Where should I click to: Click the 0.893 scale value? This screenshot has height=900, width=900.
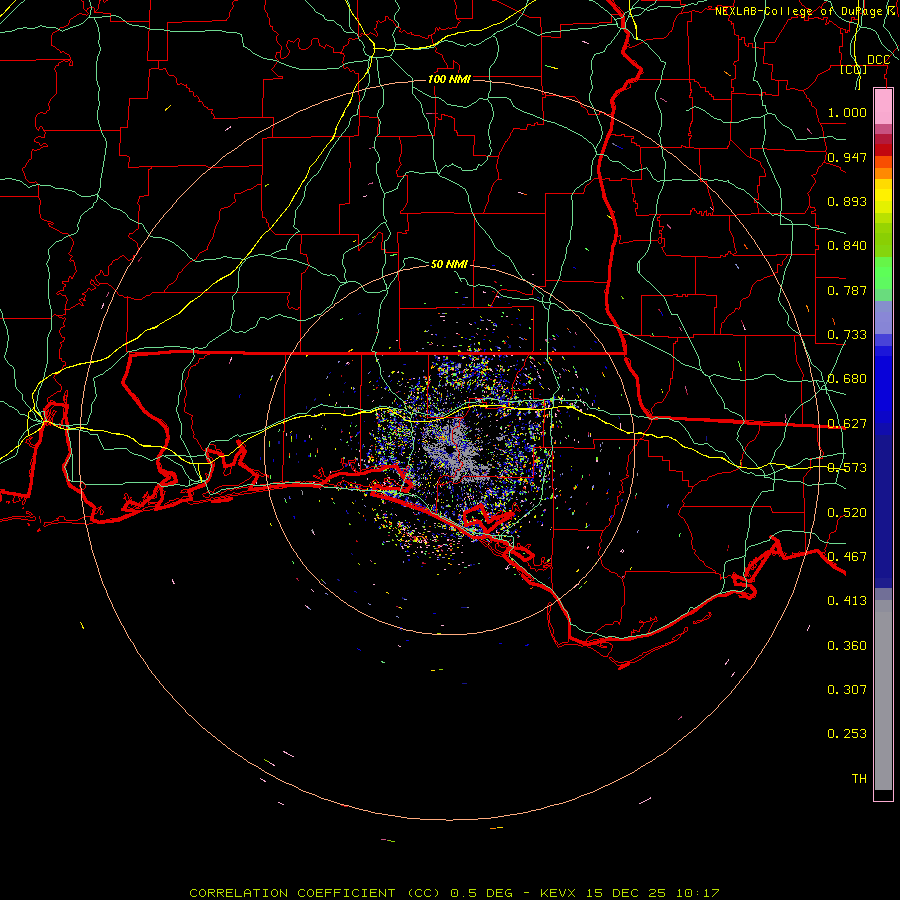847,201
